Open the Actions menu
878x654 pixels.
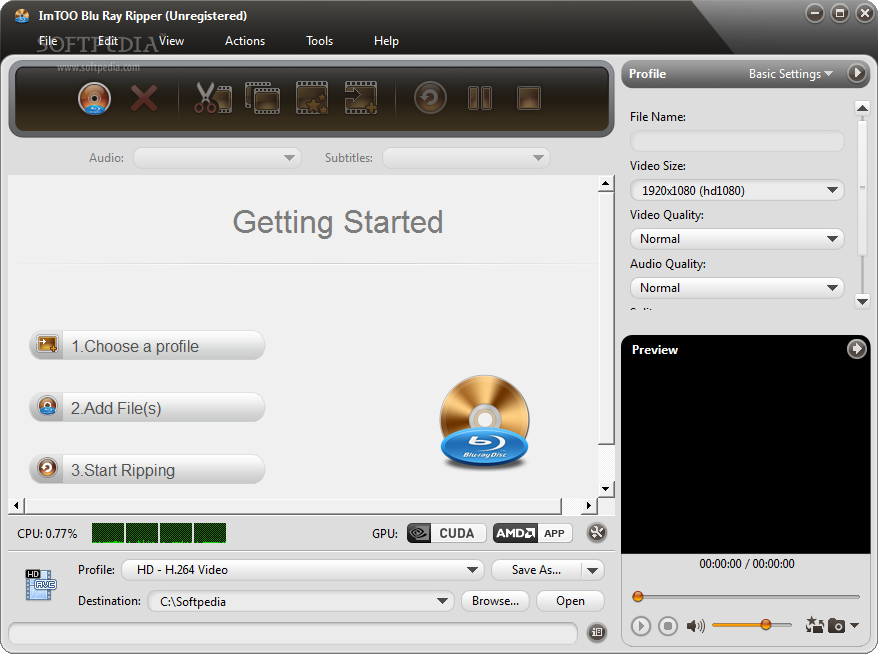tap(245, 41)
